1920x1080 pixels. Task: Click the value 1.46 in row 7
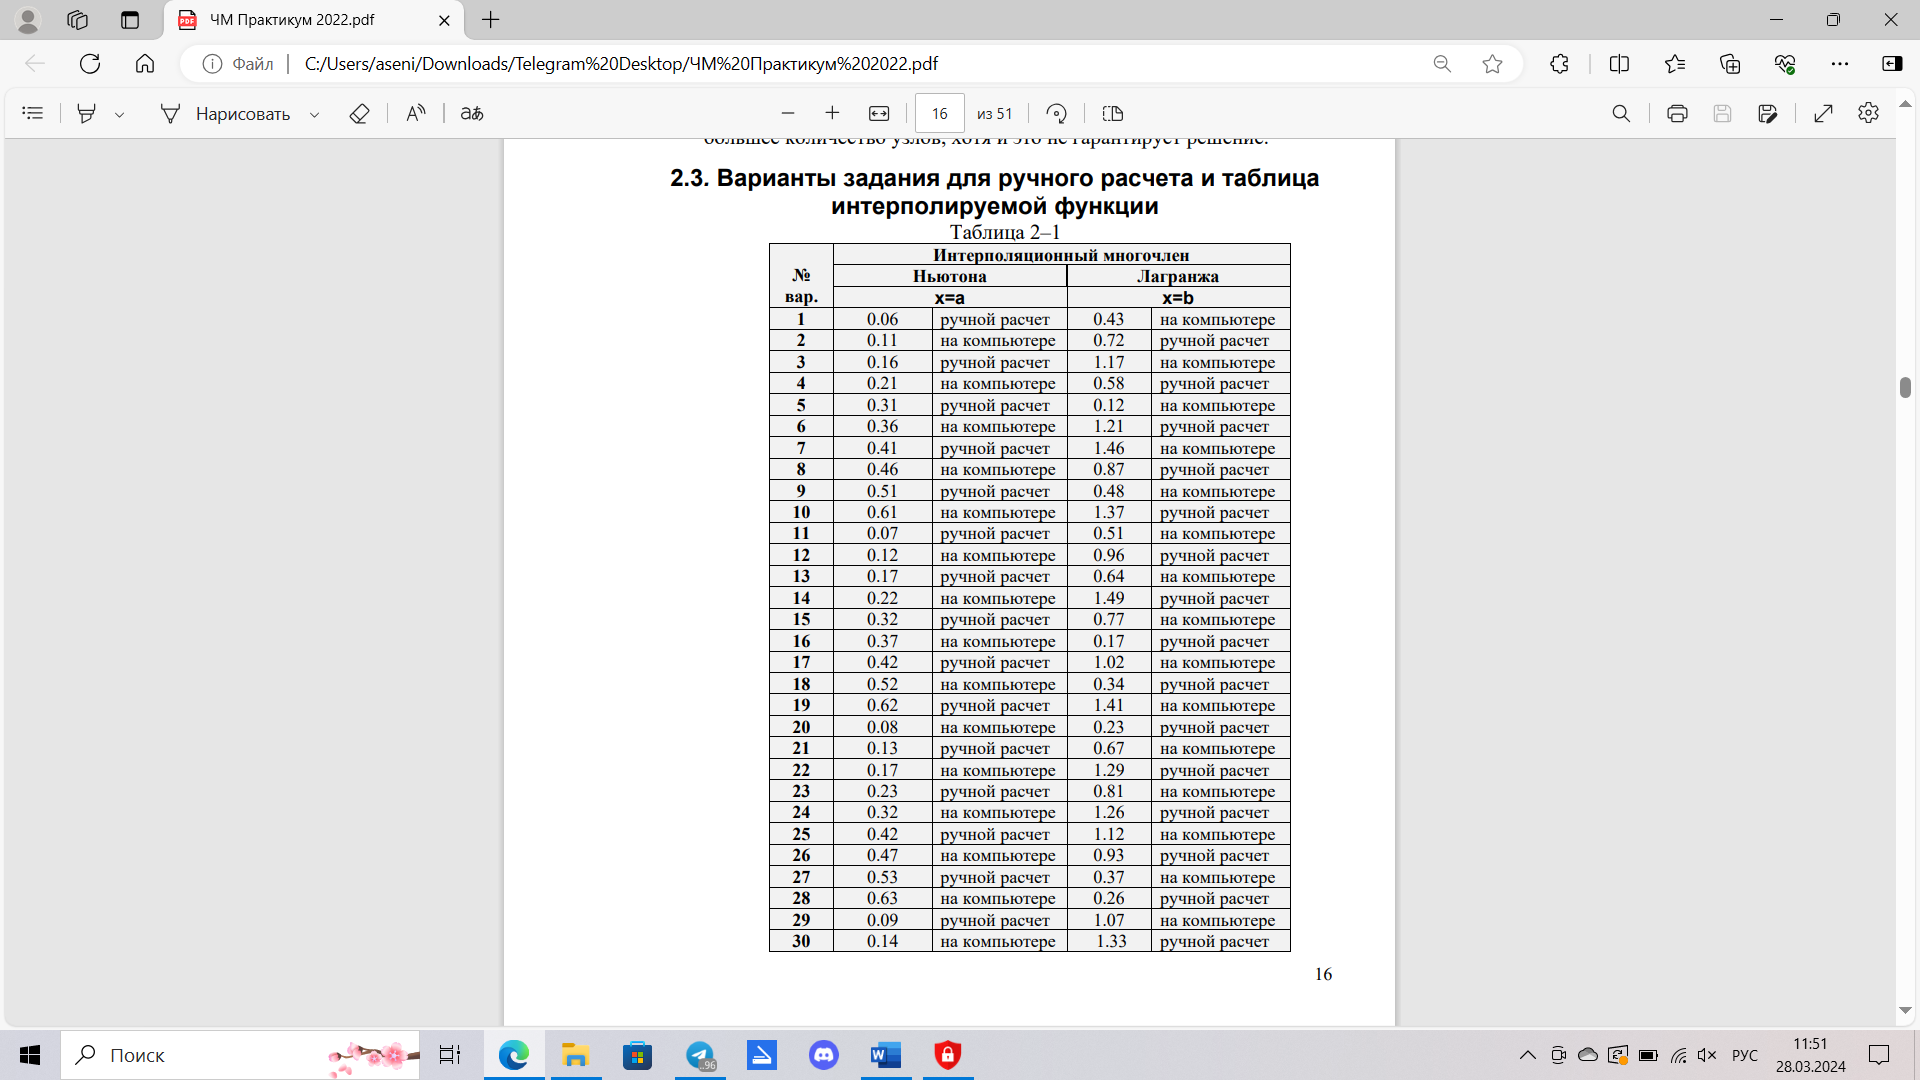[x=1108, y=448]
